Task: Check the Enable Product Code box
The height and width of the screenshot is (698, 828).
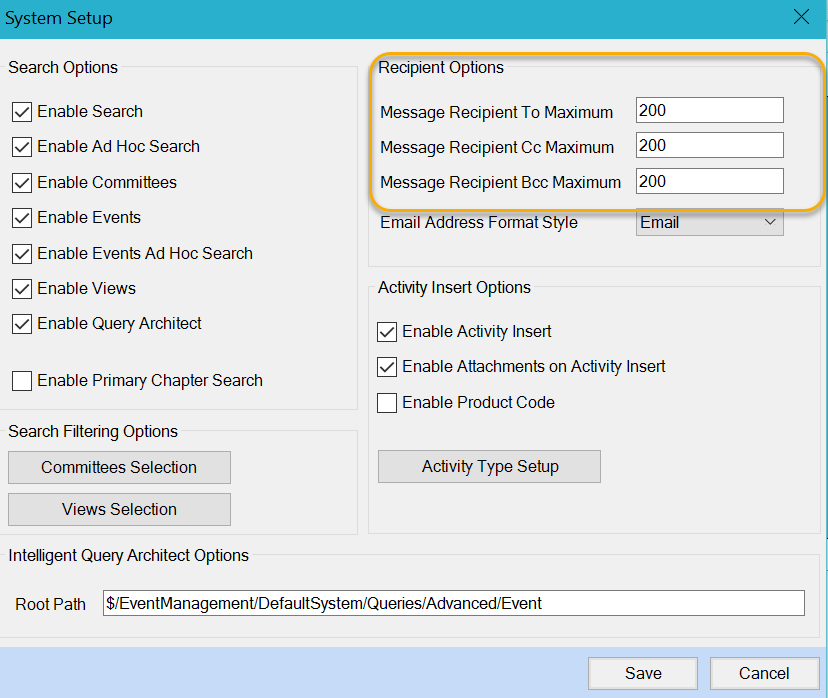Action: (387, 403)
